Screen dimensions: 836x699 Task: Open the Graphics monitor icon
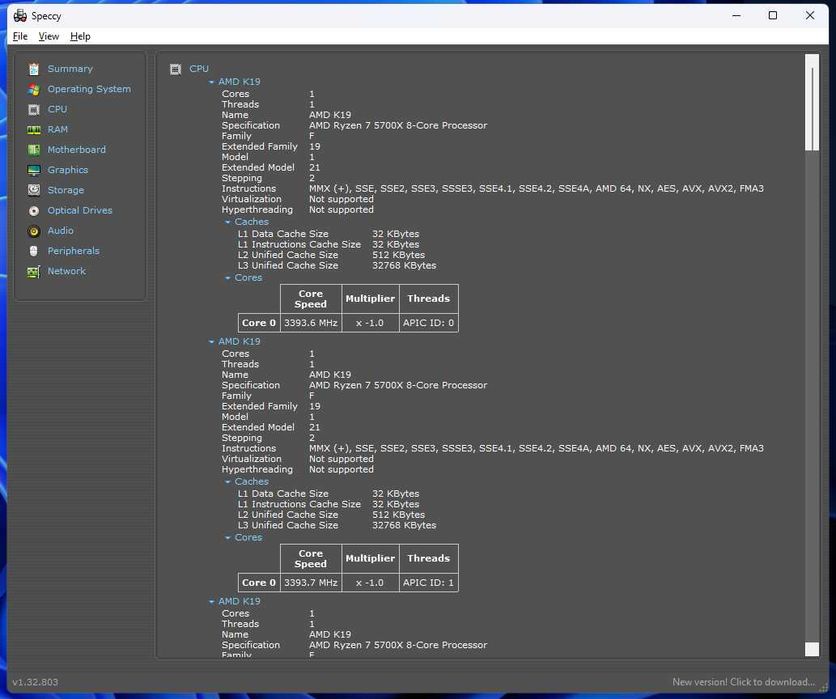click(x=34, y=170)
